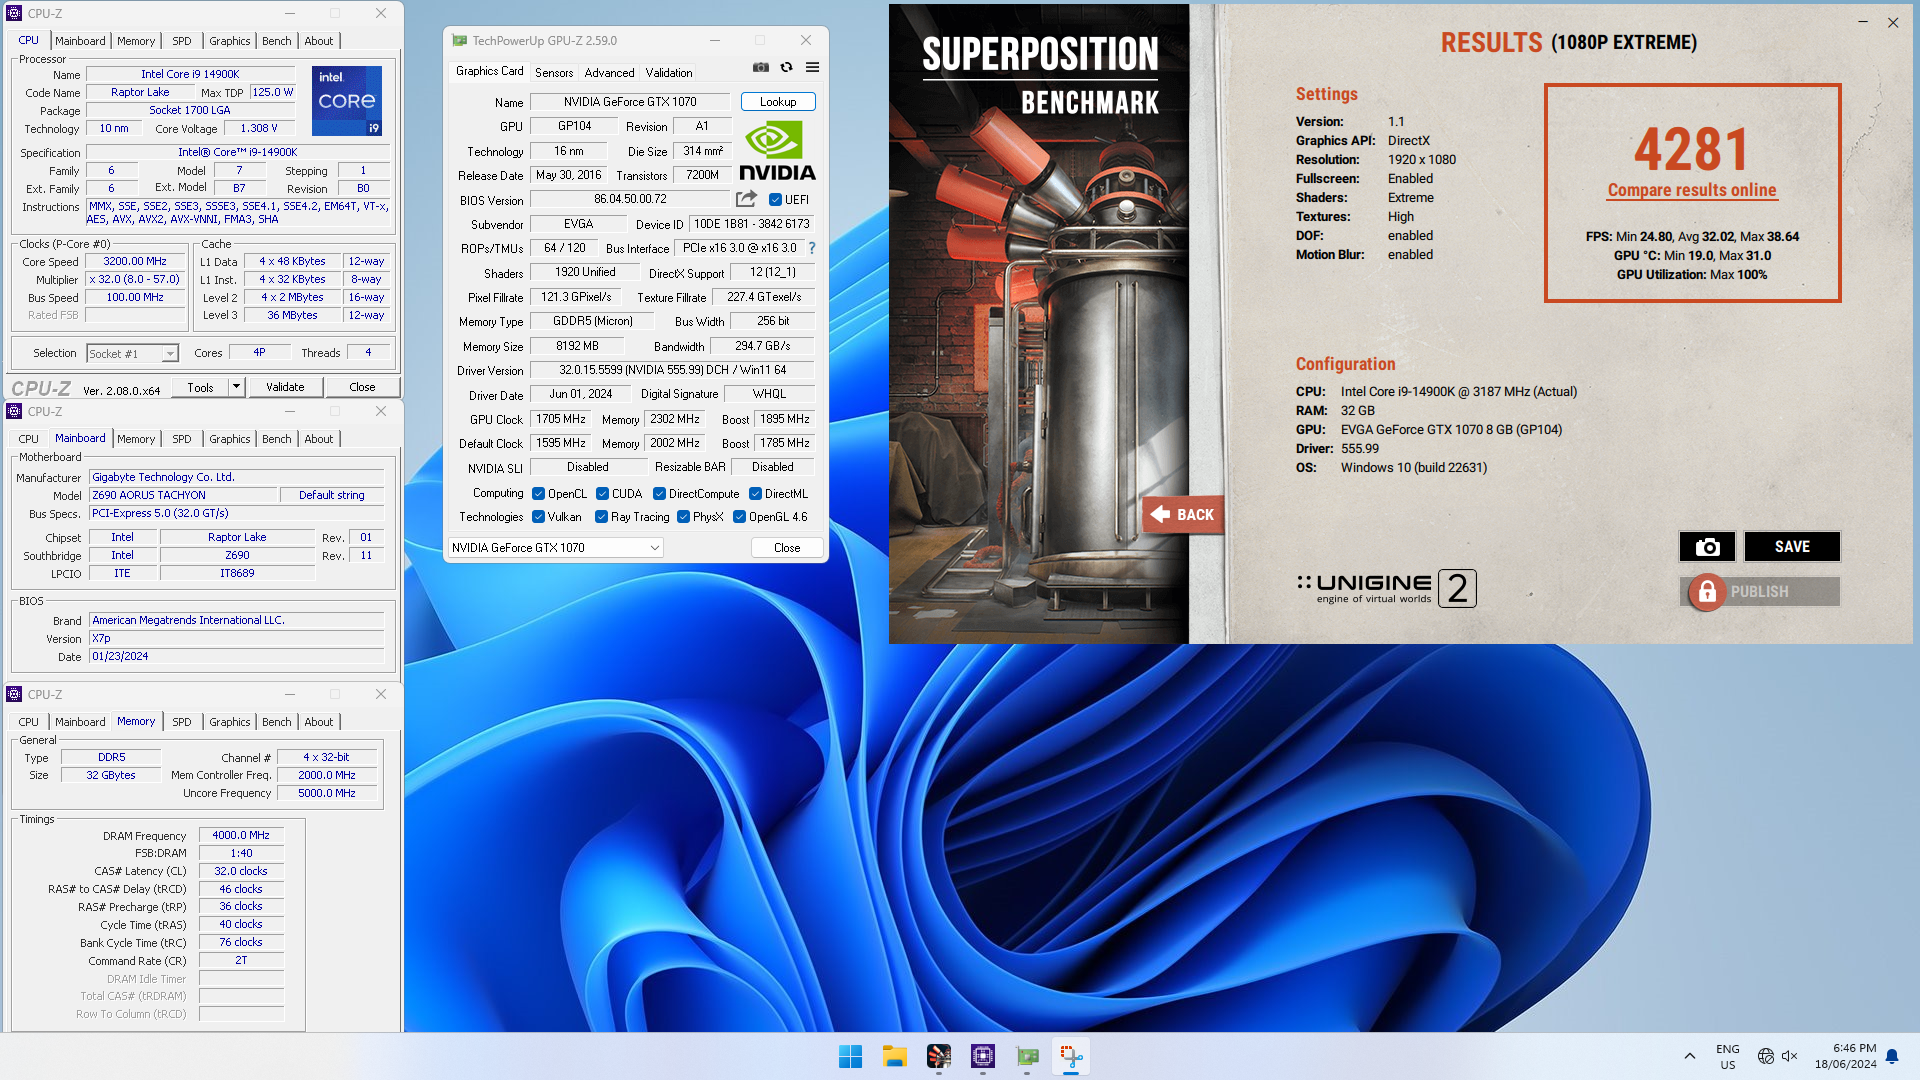The height and width of the screenshot is (1080, 1920).
Task: Click the Close button in GPU-Z
Action: pyautogui.click(x=787, y=548)
